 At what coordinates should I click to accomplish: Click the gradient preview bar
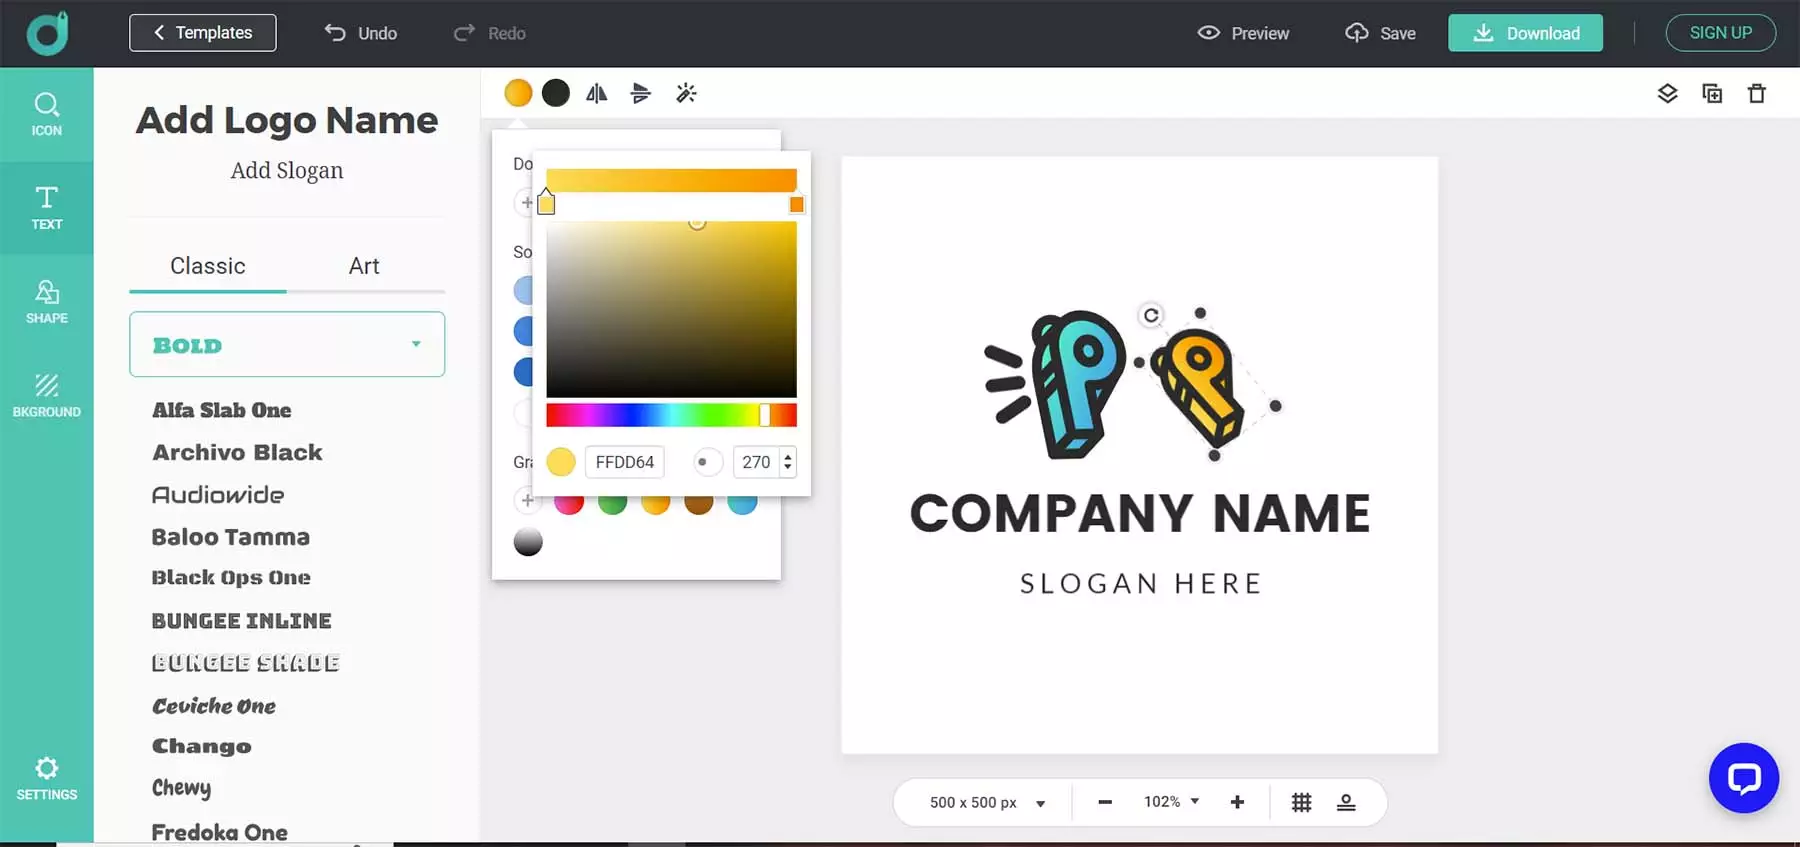click(671, 180)
